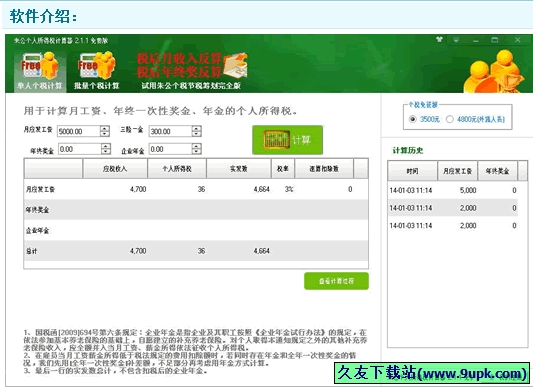Click the 查看计算过程 button
This screenshot has width=533, height=387.
tap(336, 281)
